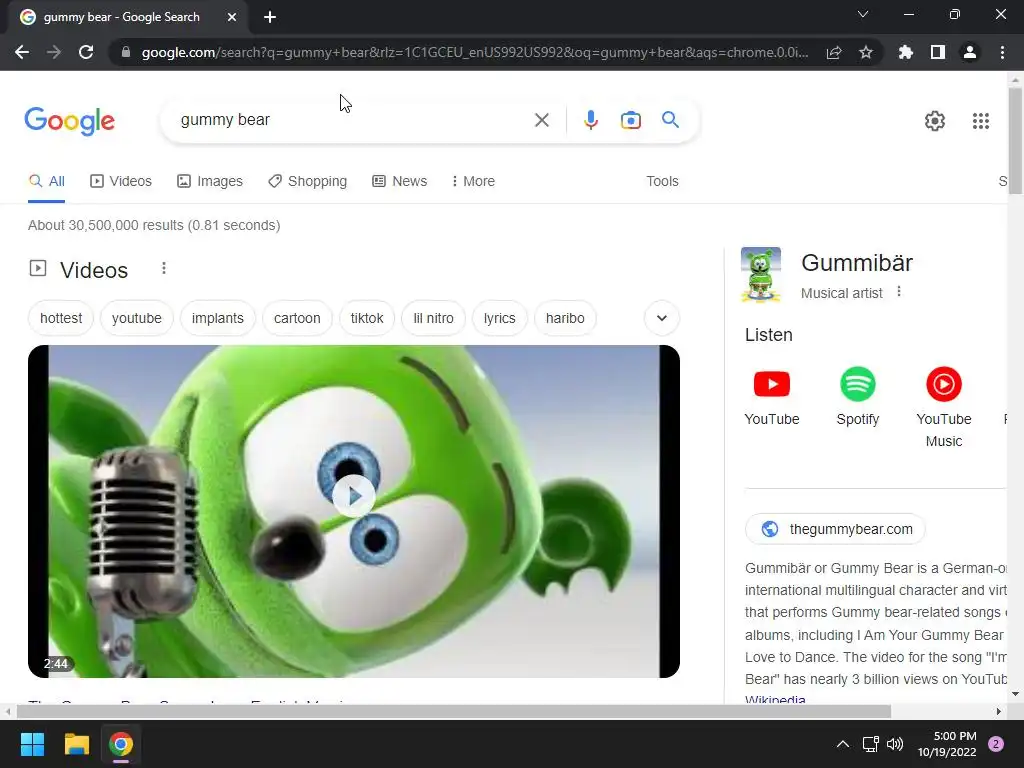1024x768 pixels.
Task: Switch to the News tab
Action: 400,182
